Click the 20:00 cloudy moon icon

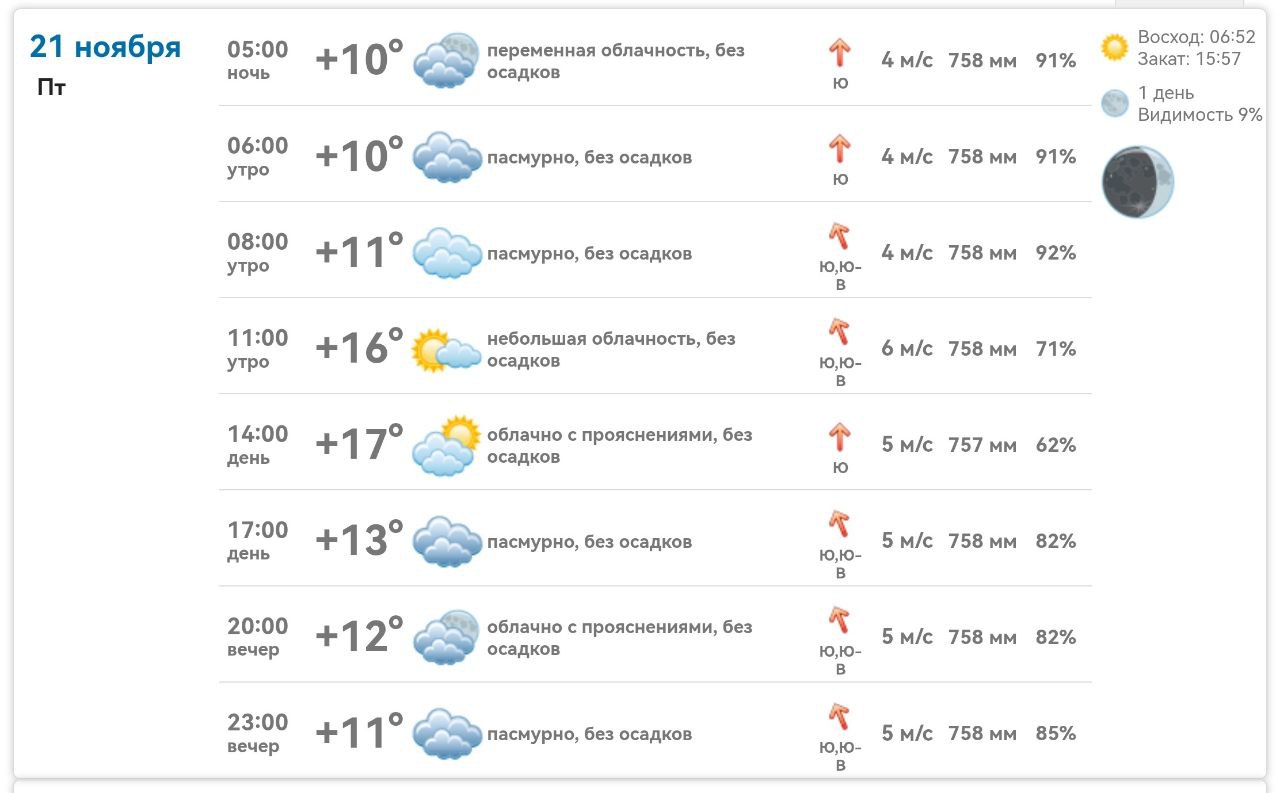tap(446, 637)
